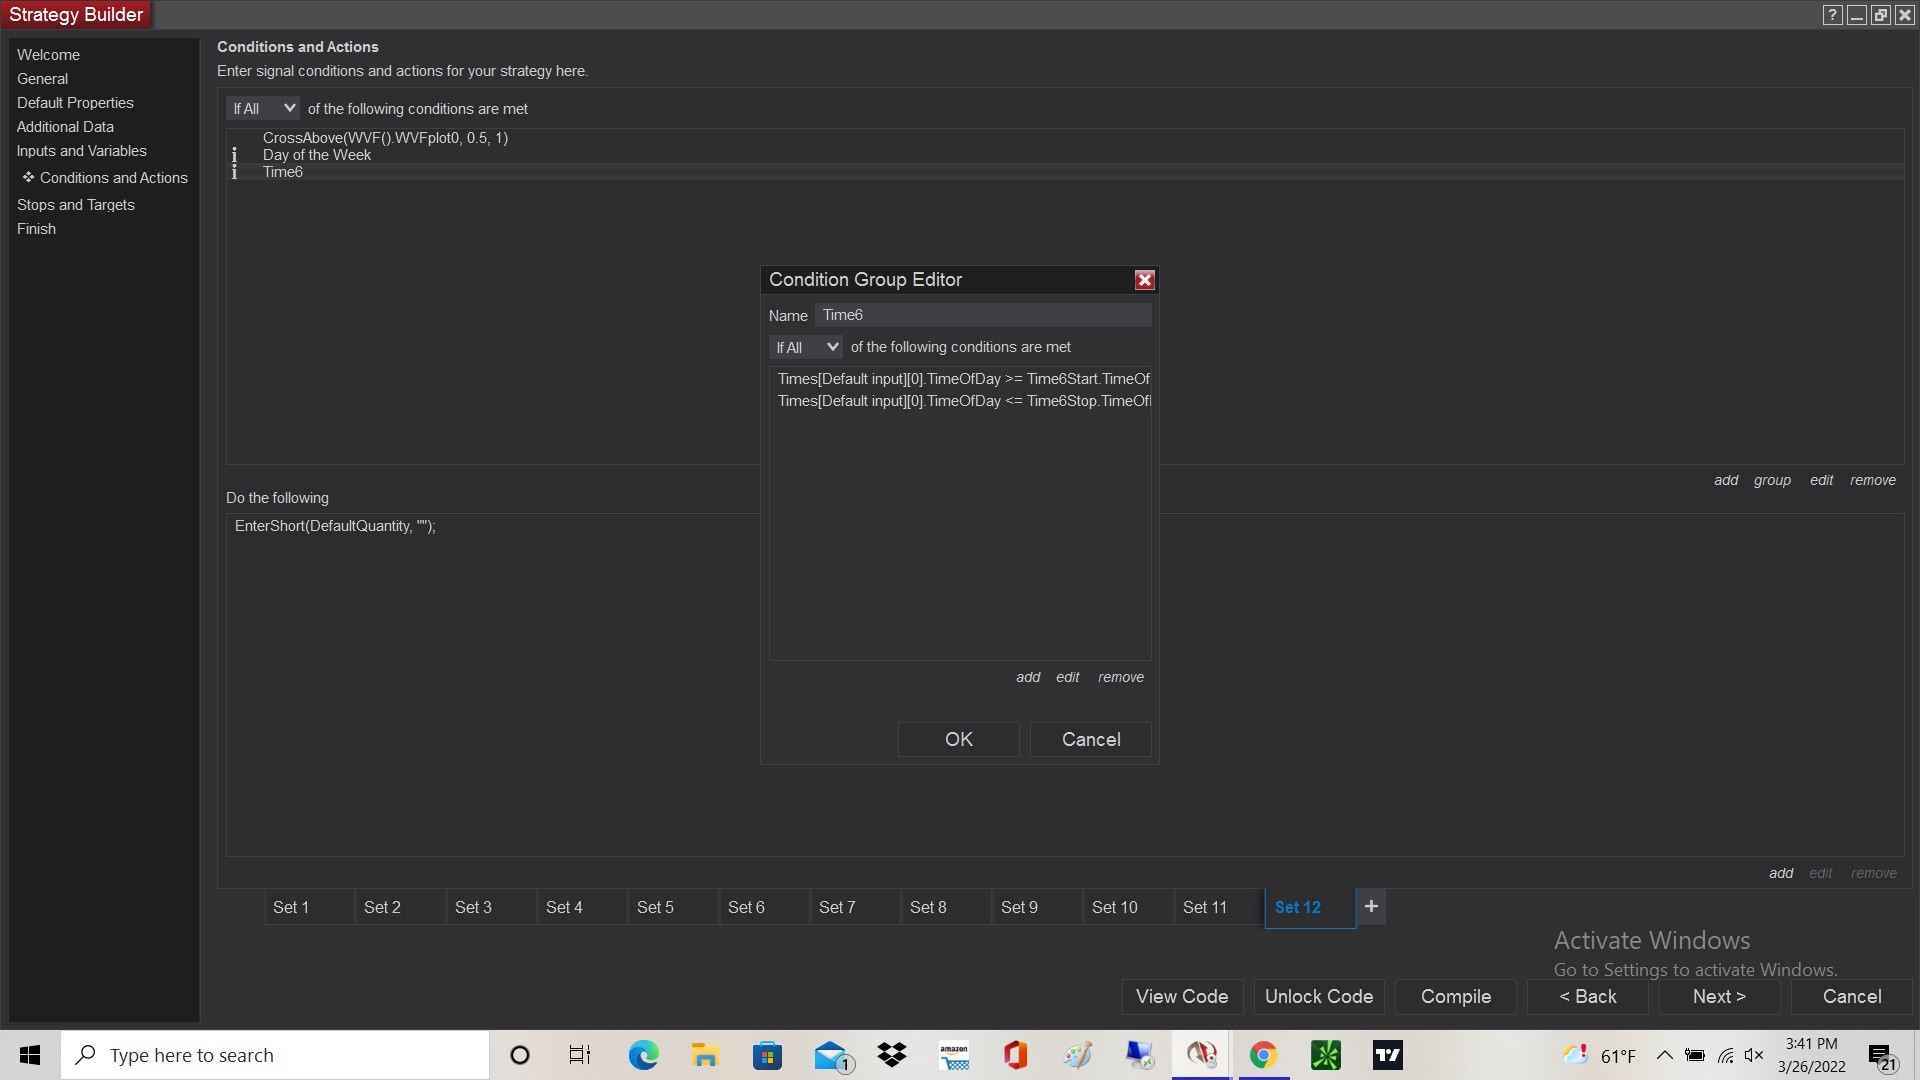Screen dimensions: 1920x1080
Task: Go to Stops and Targets page
Action: tap(75, 204)
